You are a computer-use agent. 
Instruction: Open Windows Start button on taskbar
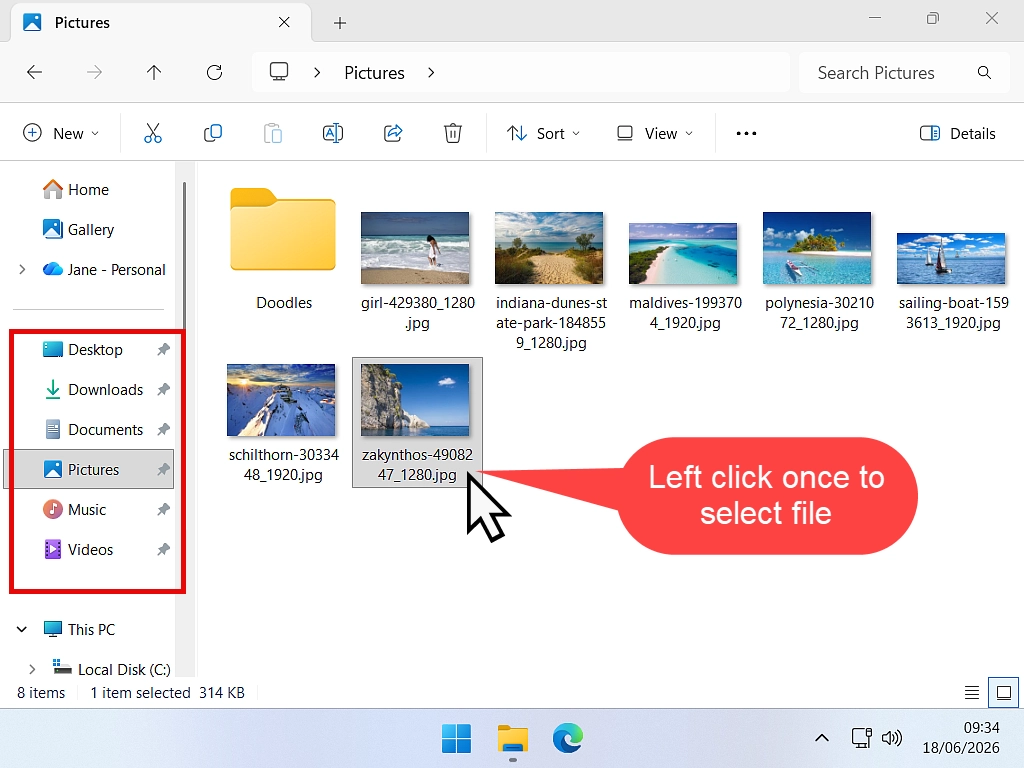coord(456,739)
